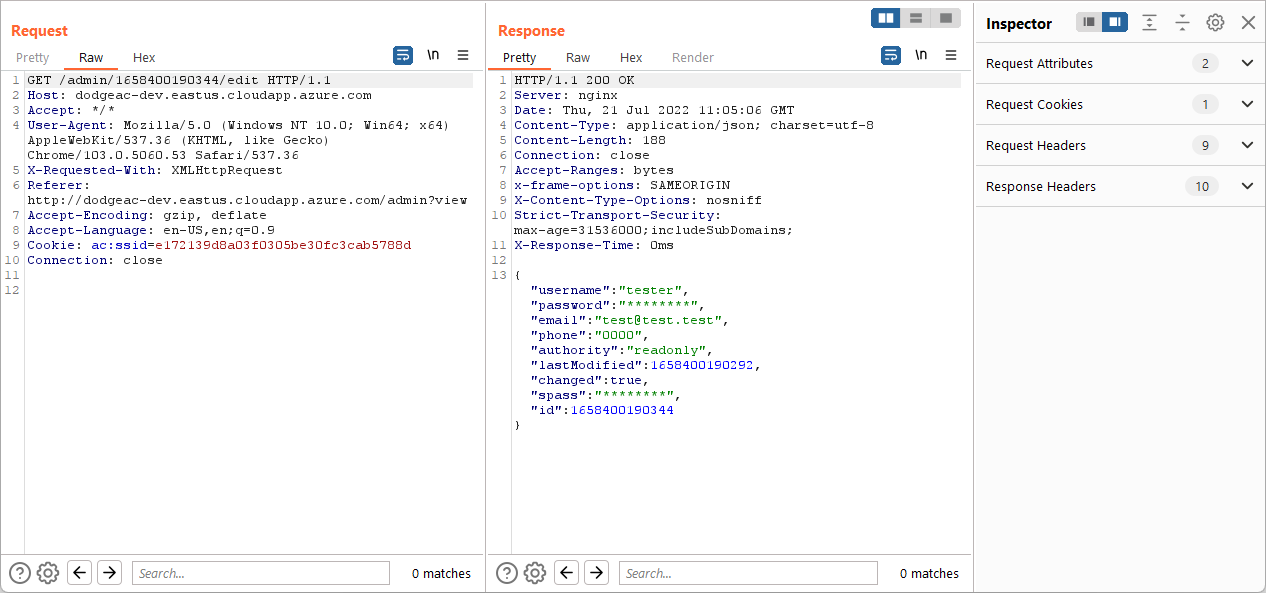The height and width of the screenshot is (593, 1266).
Task: Click the Response panel title
Action: pyautogui.click(x=531, y=31)
